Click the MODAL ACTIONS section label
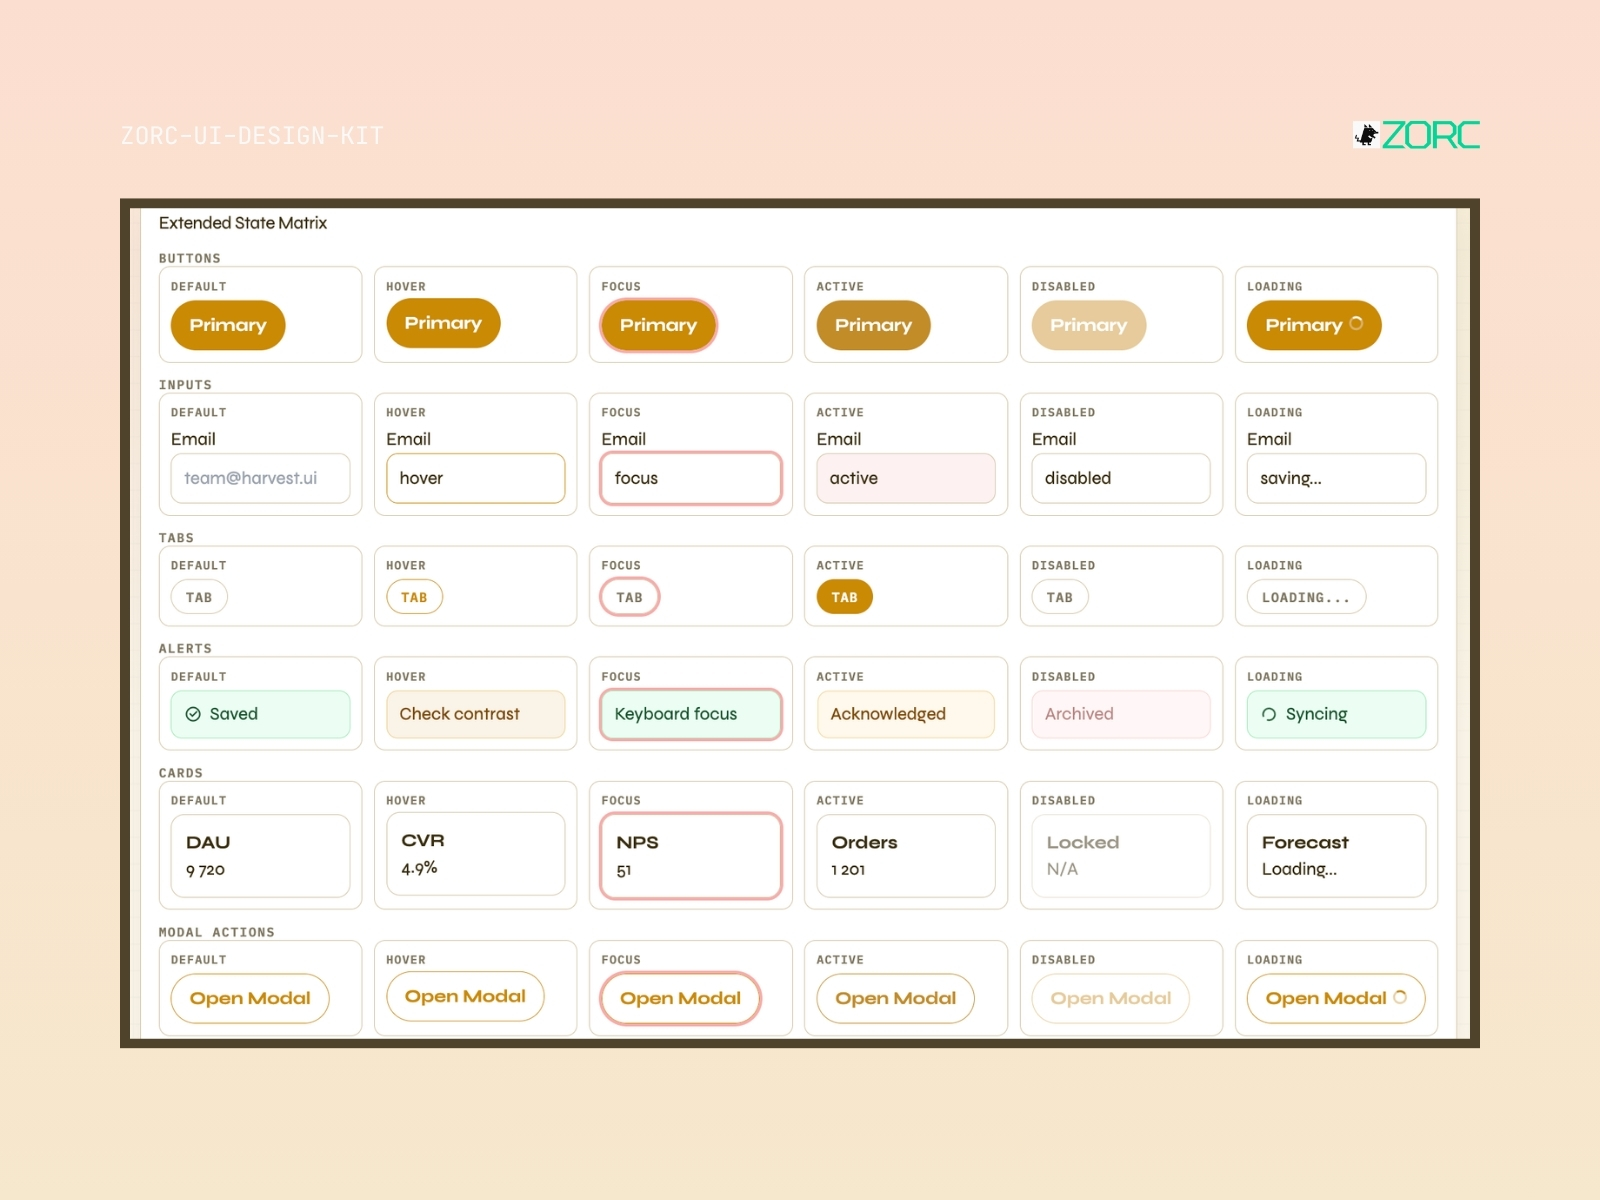 click(217, 932)
